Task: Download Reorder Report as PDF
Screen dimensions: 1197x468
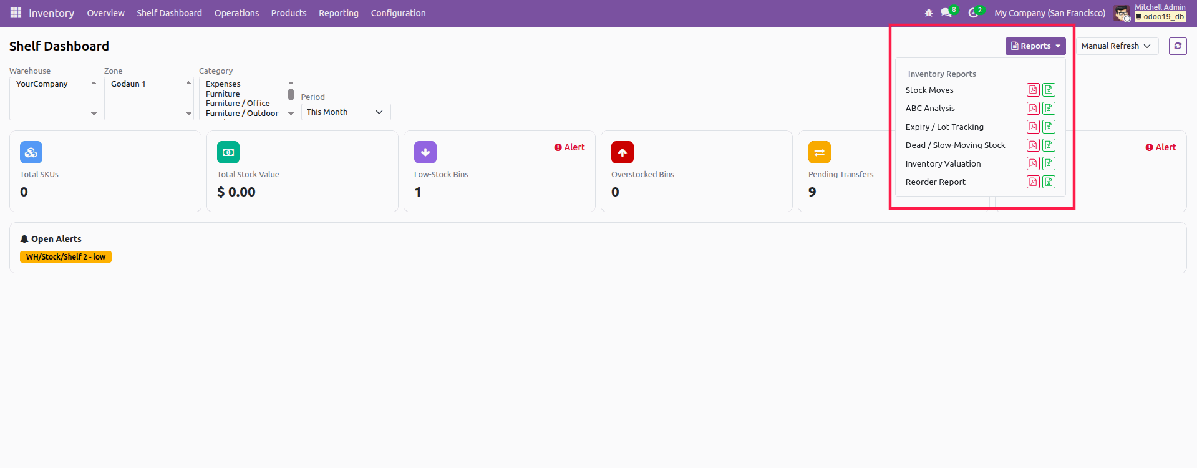Action: coord(1033,182)
